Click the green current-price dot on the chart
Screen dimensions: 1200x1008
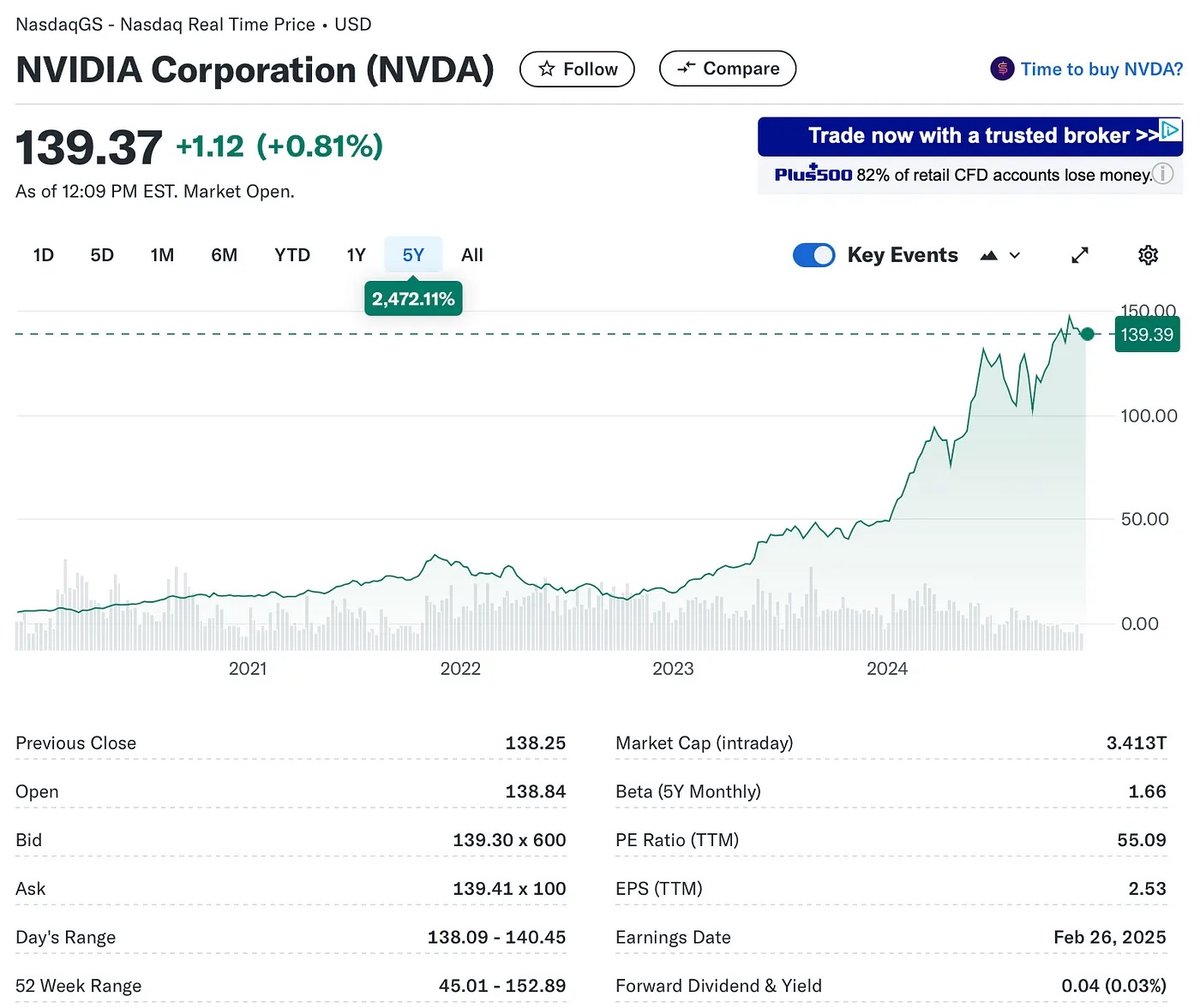1087,334
